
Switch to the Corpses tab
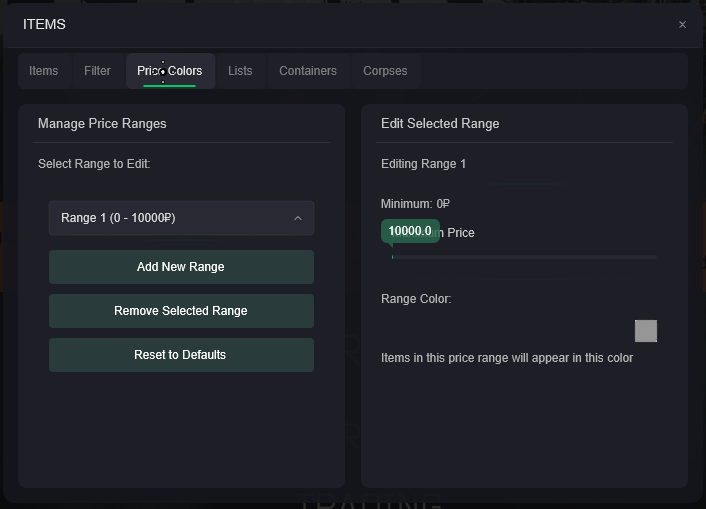tap(385, 71)
